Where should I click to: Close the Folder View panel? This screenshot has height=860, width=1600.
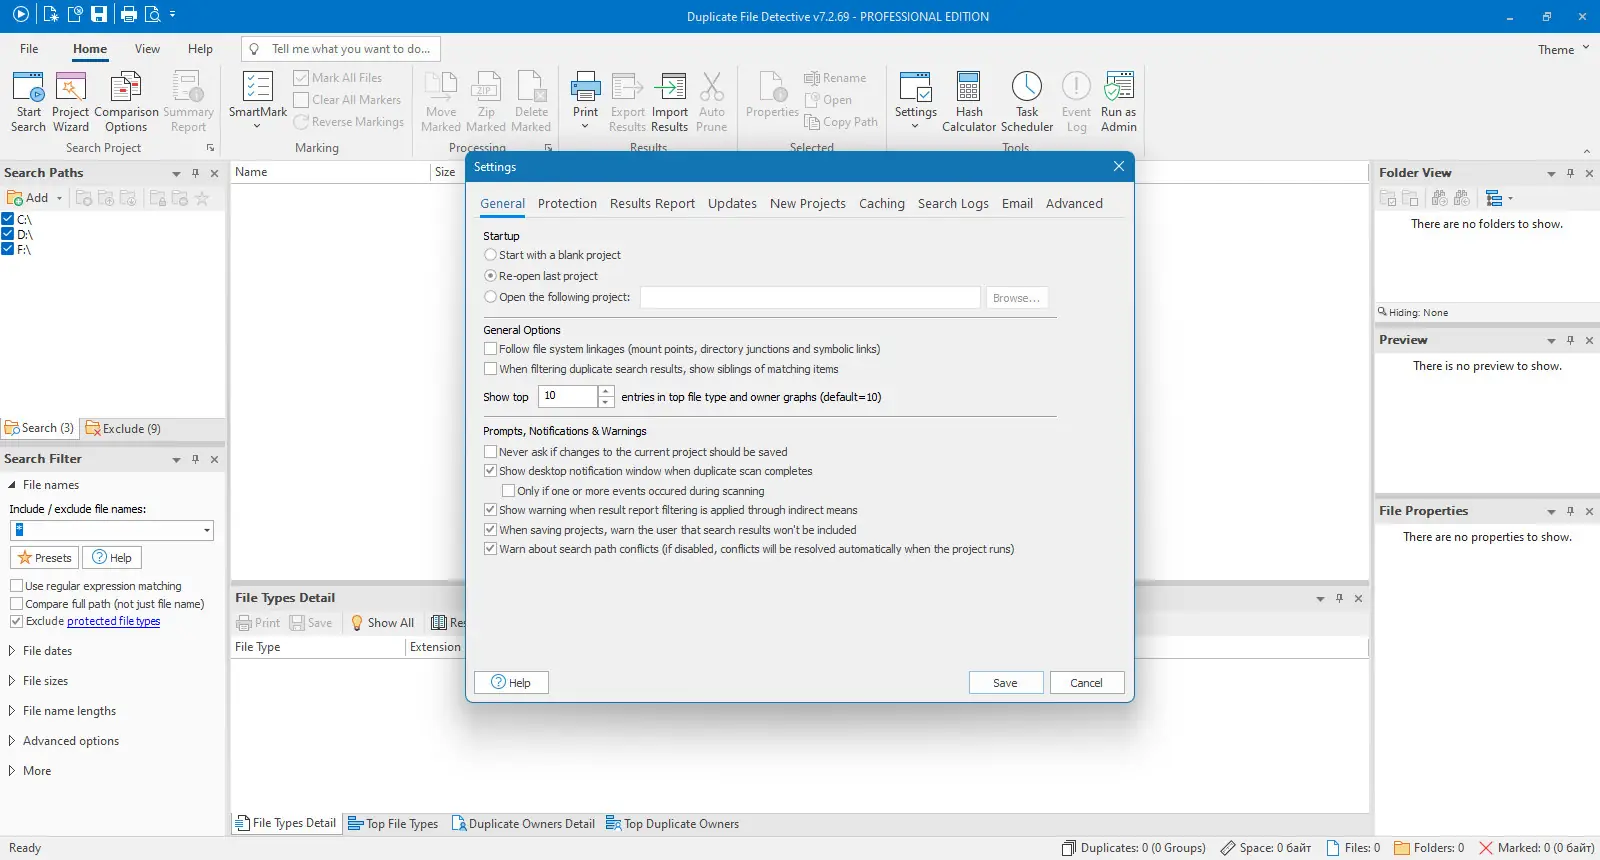pyautogui.click(x=1589, y=173)
